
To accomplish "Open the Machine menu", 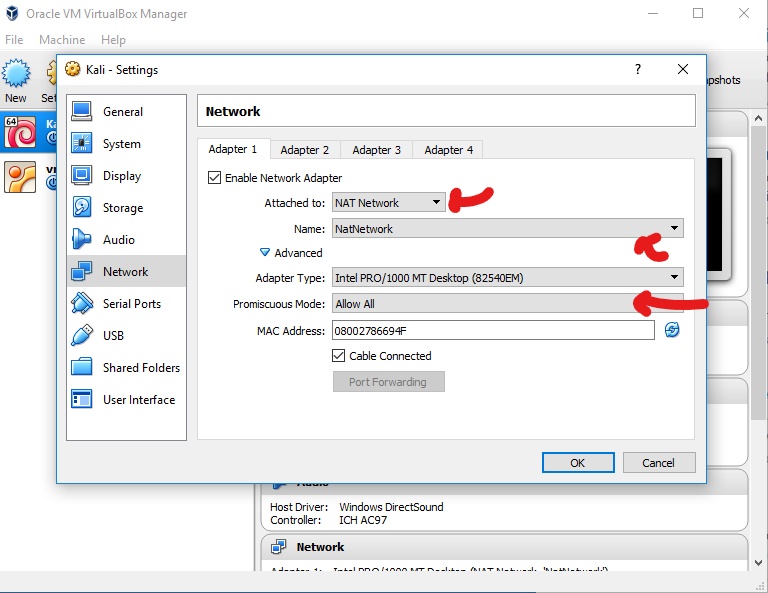I will [x=62, y=40].
